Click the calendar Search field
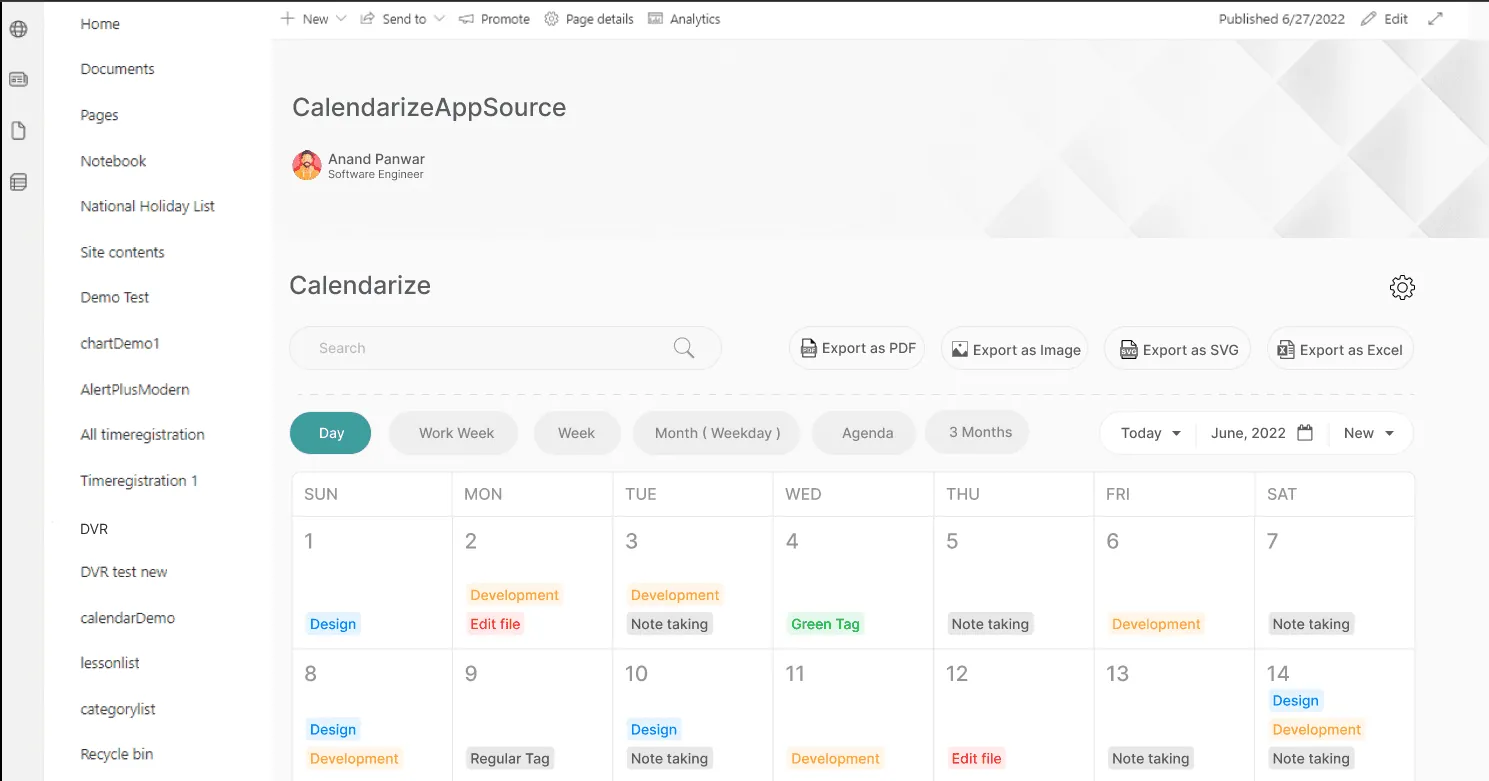 505,348
